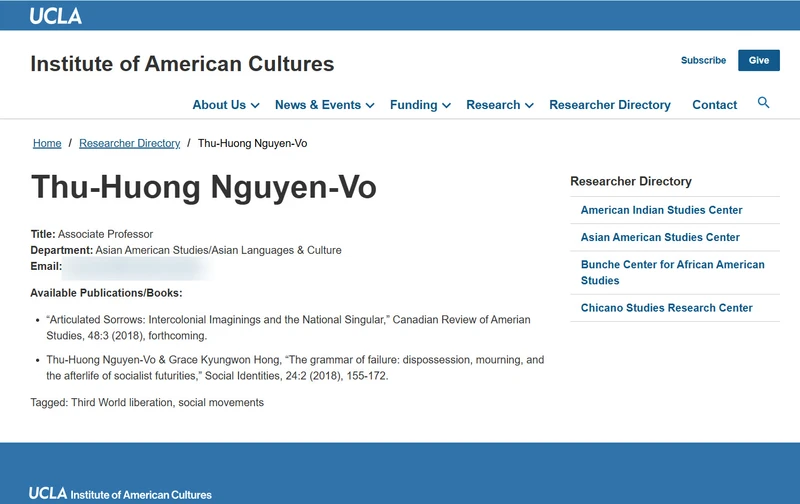Click the Thu-Huong Nguyen-Vo breadcrumb text

[x=253, y=143]
